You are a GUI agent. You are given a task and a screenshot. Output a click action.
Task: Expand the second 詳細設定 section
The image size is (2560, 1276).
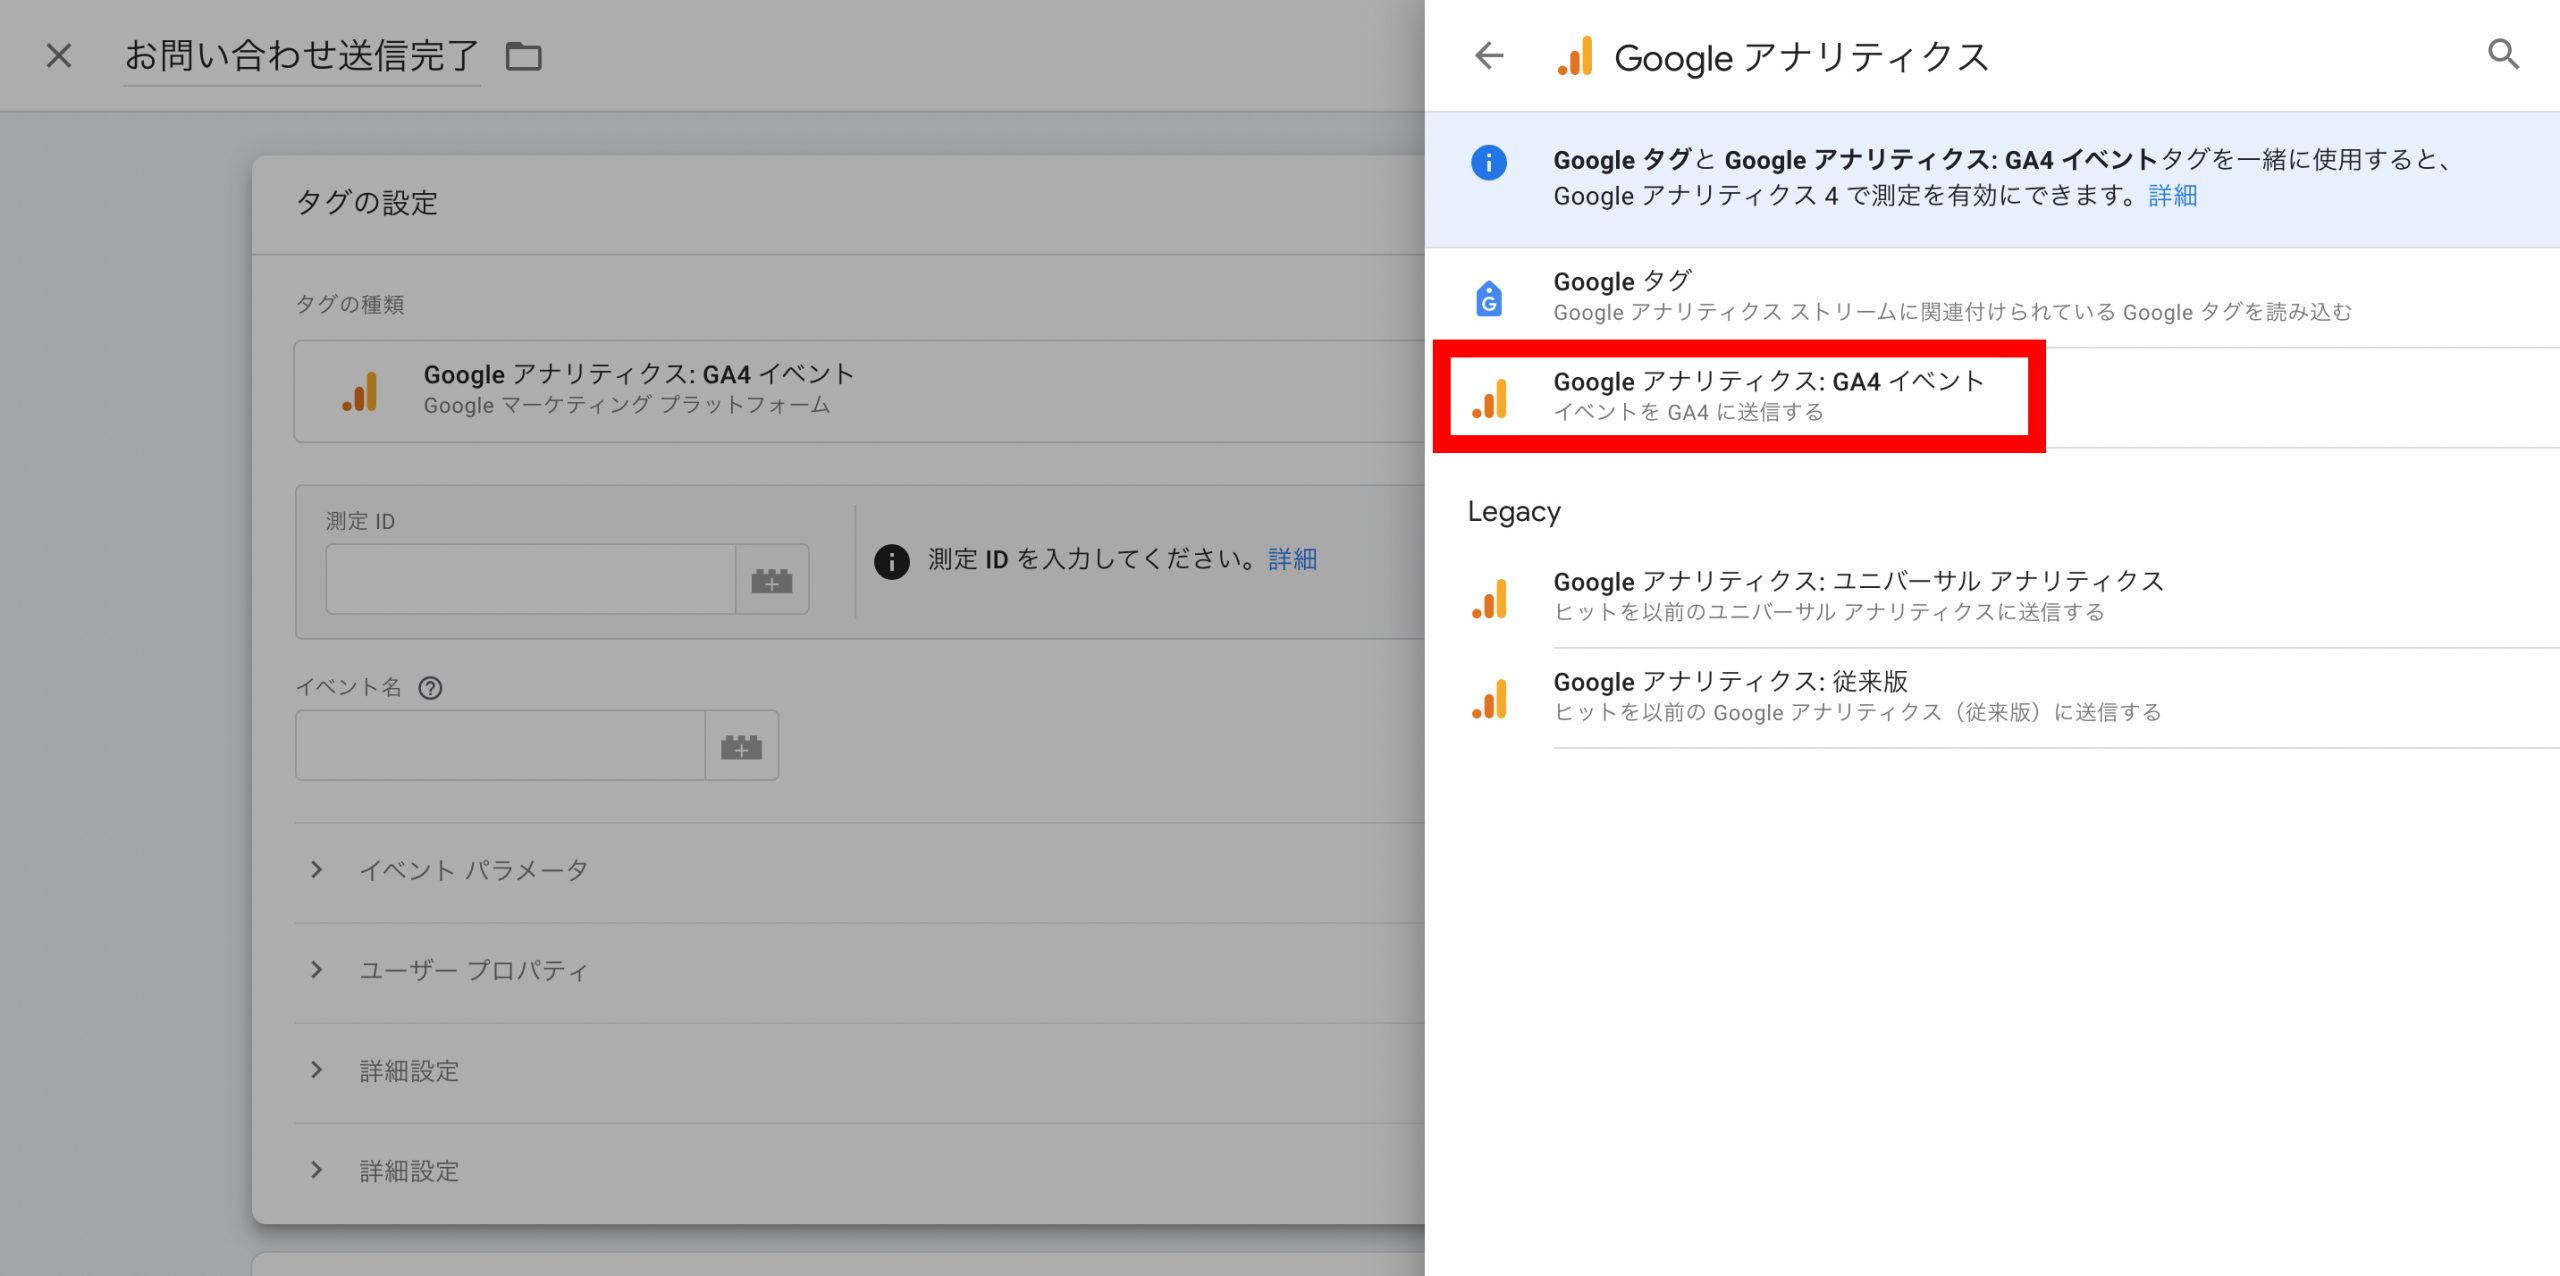pos(860,1171)
